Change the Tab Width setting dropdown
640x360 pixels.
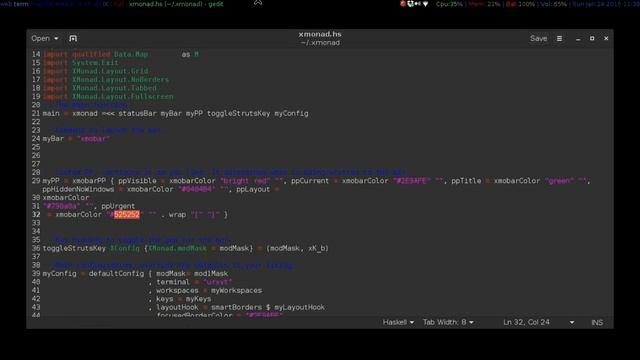pyautogui.click(x=448, y=322)
